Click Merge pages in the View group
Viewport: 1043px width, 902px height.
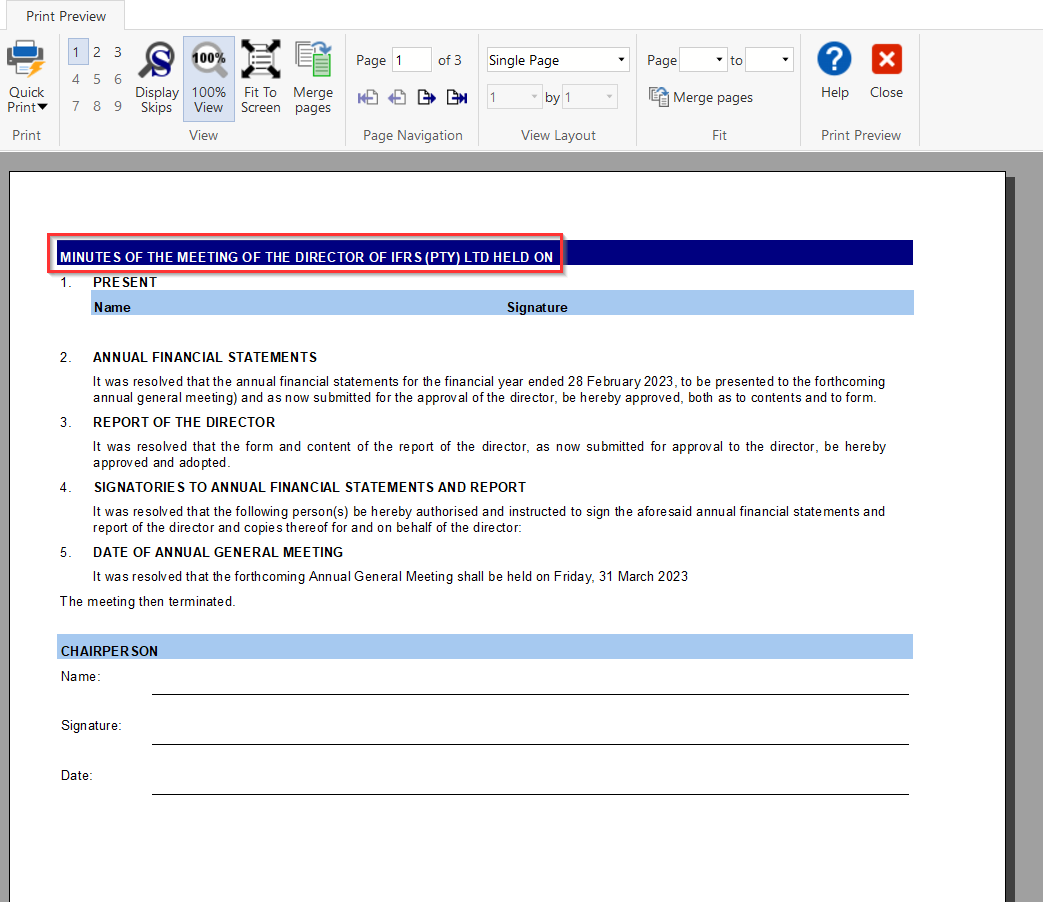click(x=313, y=78)
